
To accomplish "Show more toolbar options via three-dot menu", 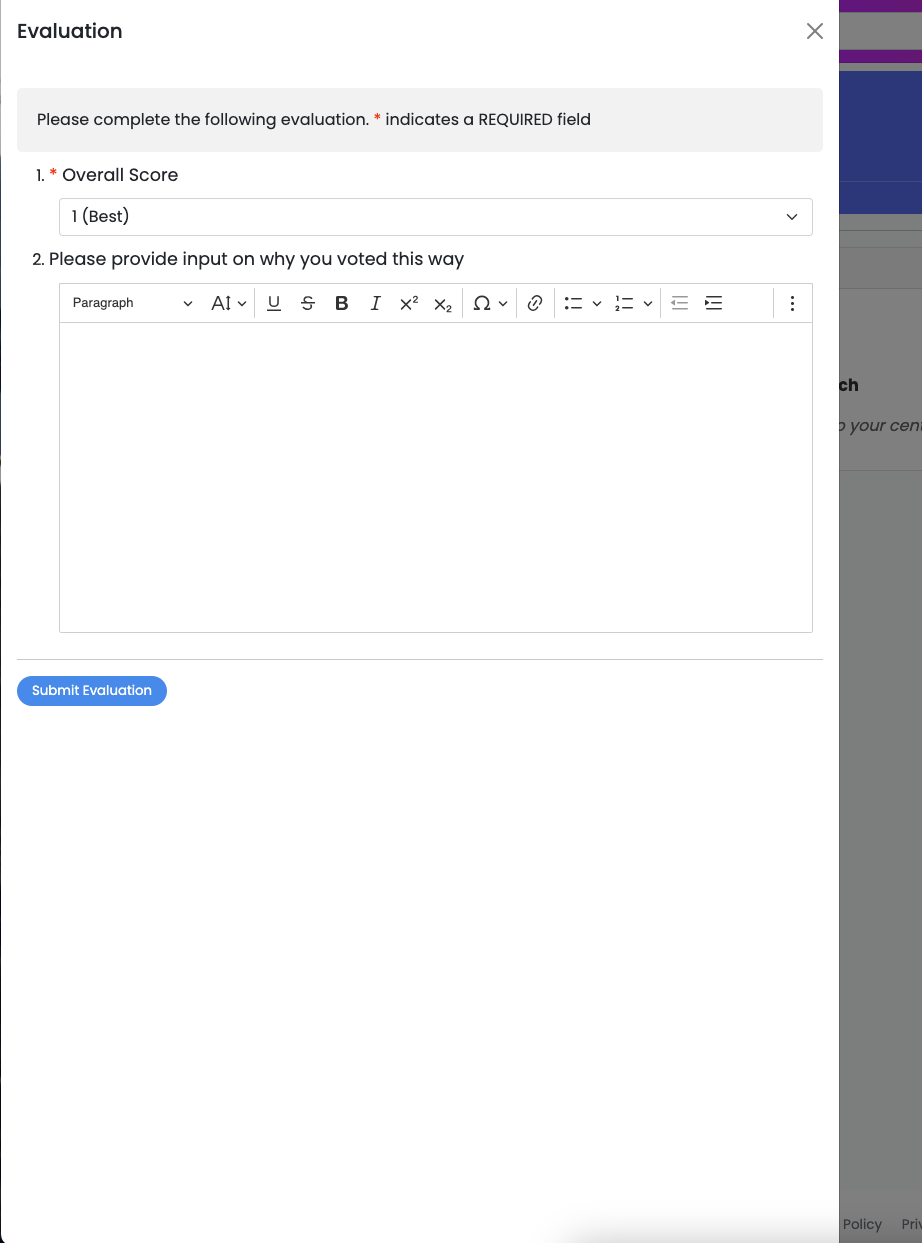I will click(x=792, y=303).
